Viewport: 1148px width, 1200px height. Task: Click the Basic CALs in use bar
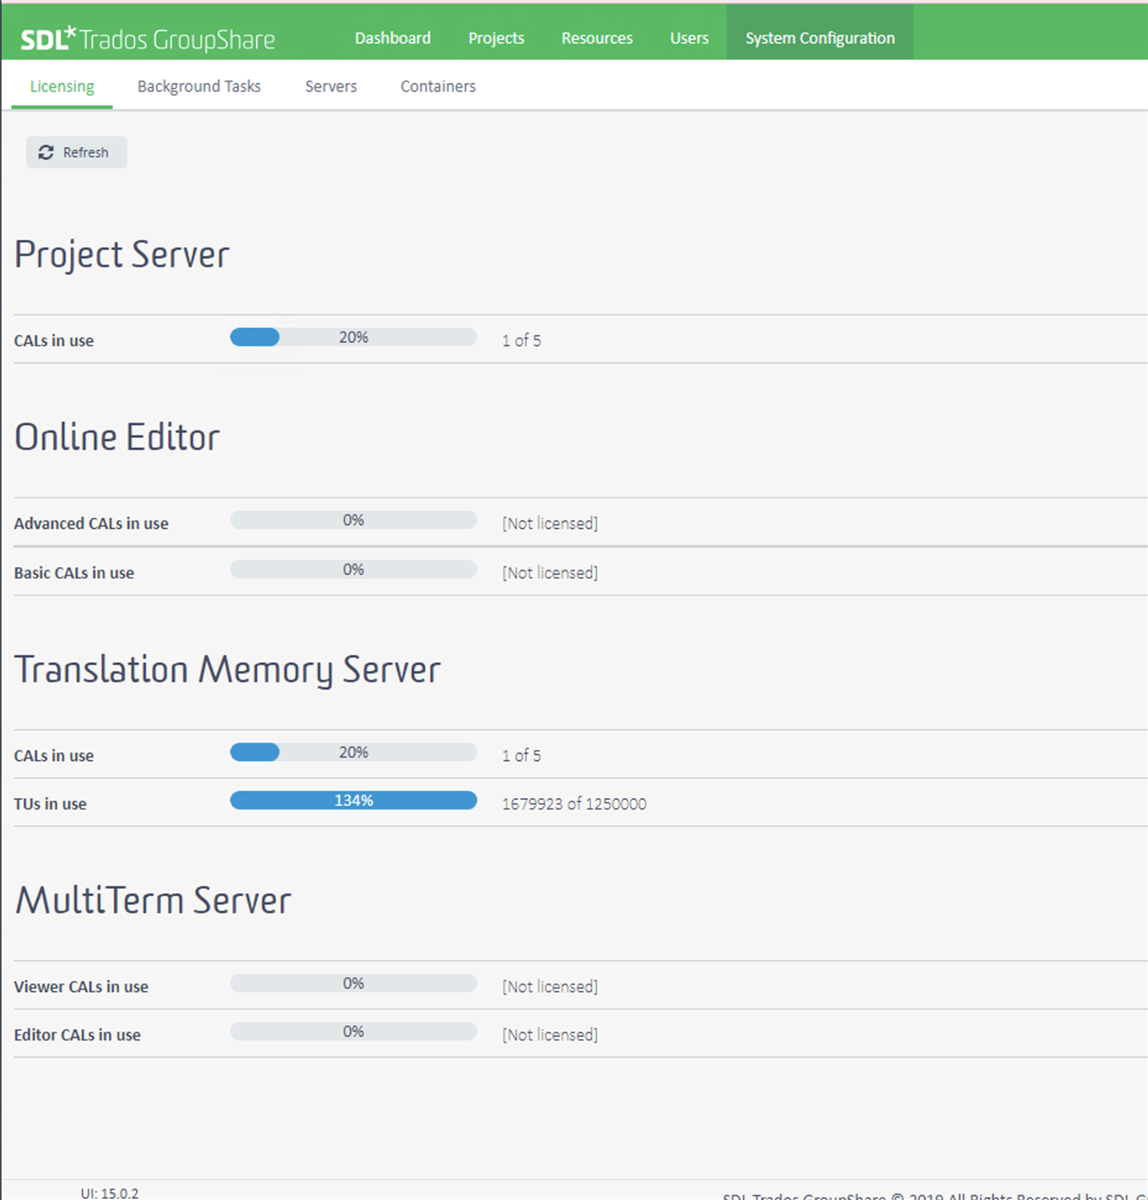pos(353,570)
